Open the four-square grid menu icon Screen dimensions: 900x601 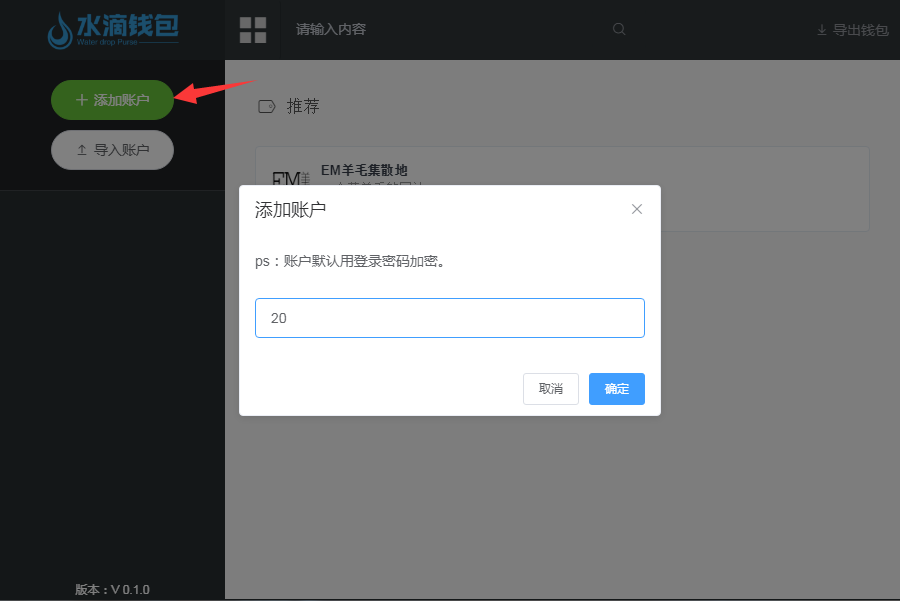coord(253,30)
